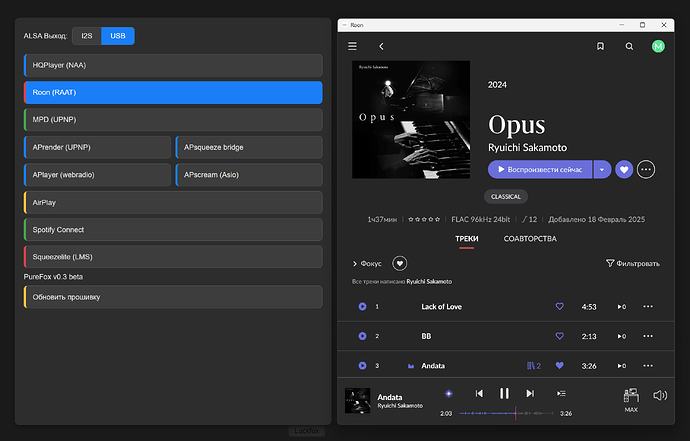Select the CLASSICAL genre tag
The width and height of the screenshot is (690, 441).
(x=506, y=197)
